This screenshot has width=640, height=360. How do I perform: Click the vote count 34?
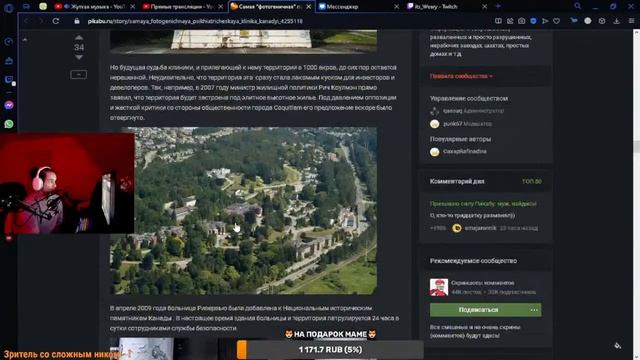(x=79, y=47)
